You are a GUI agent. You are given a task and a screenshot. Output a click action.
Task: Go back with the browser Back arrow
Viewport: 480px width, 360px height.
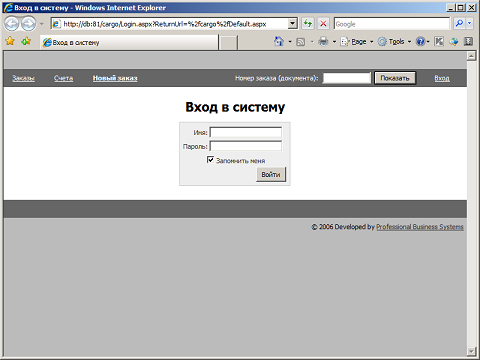coord(12,24)
